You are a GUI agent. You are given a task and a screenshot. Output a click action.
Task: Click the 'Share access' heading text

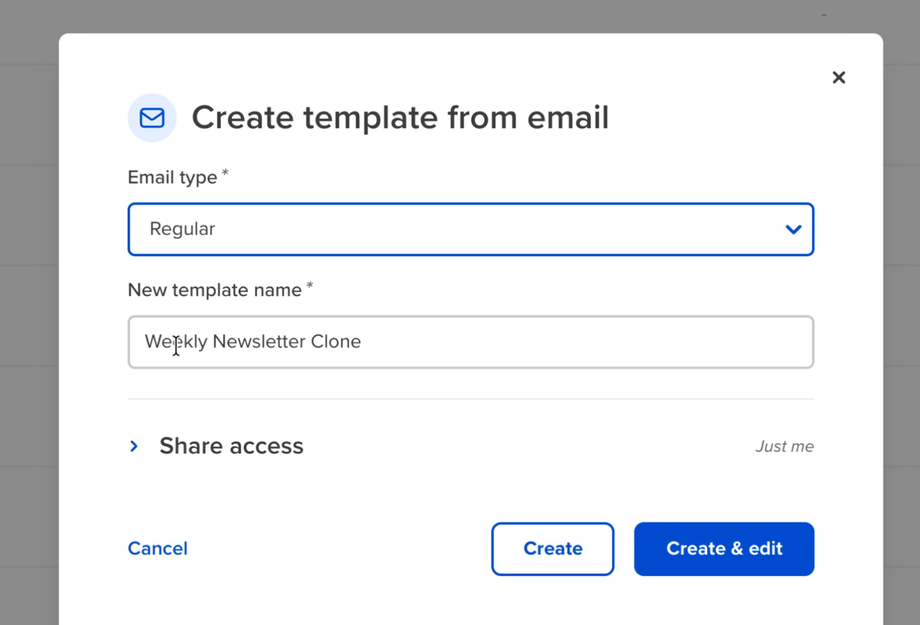[x=231, y=446]
